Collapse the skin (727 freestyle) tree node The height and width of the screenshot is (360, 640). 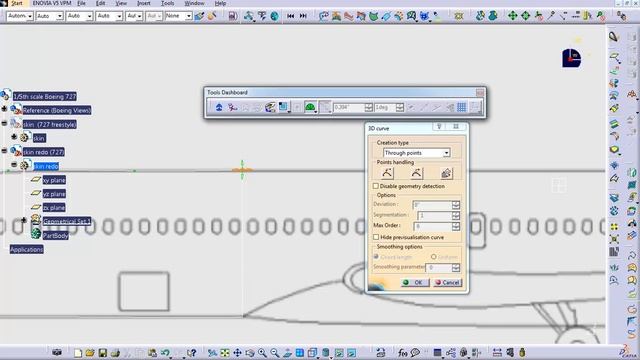point(4,123)
